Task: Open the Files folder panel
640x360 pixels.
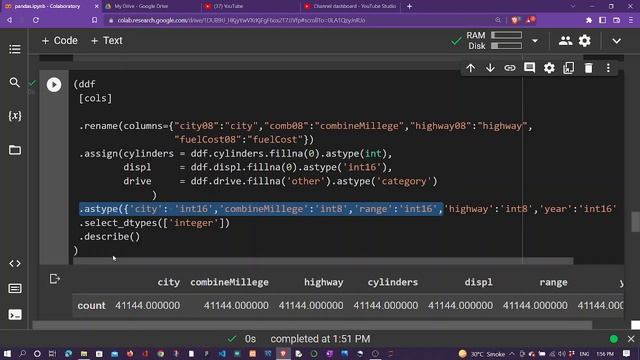Action: click(x=15, y=150)
